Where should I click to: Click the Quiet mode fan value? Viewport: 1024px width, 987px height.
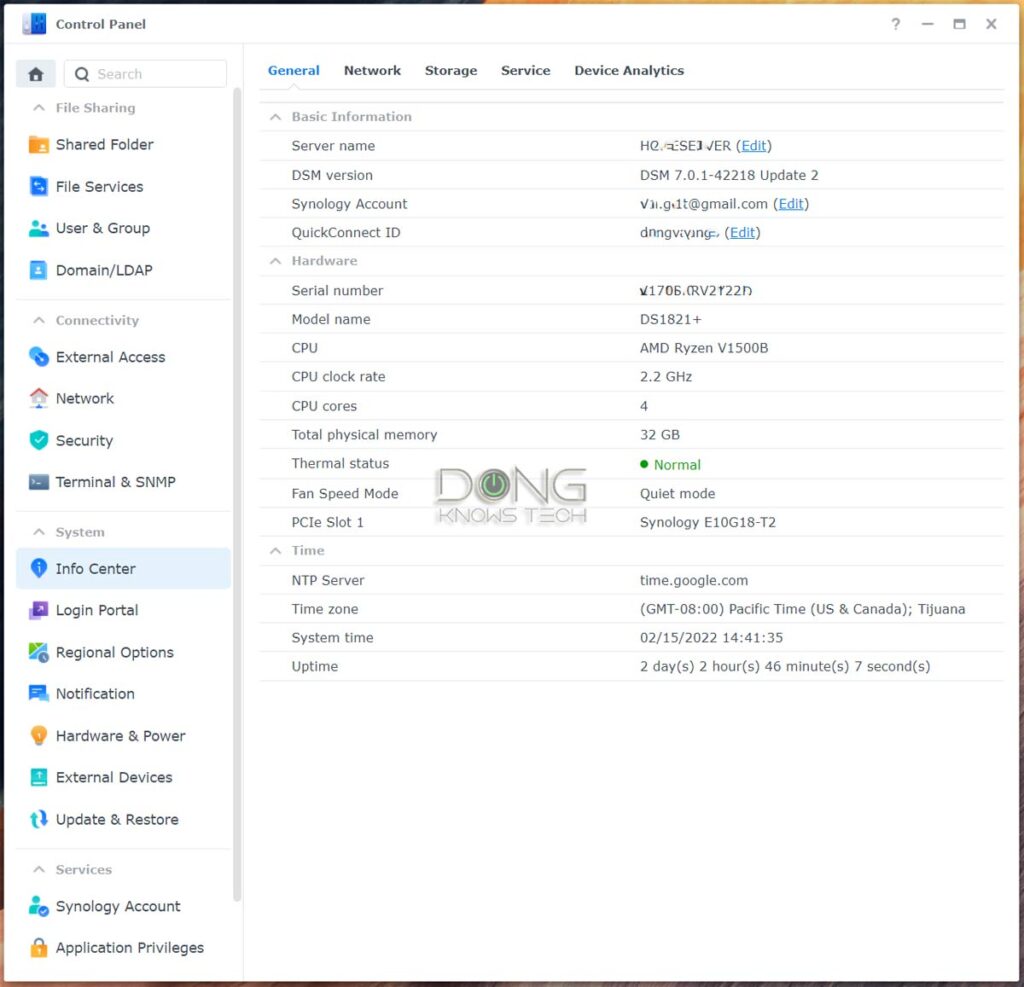[x=677, y=494]
